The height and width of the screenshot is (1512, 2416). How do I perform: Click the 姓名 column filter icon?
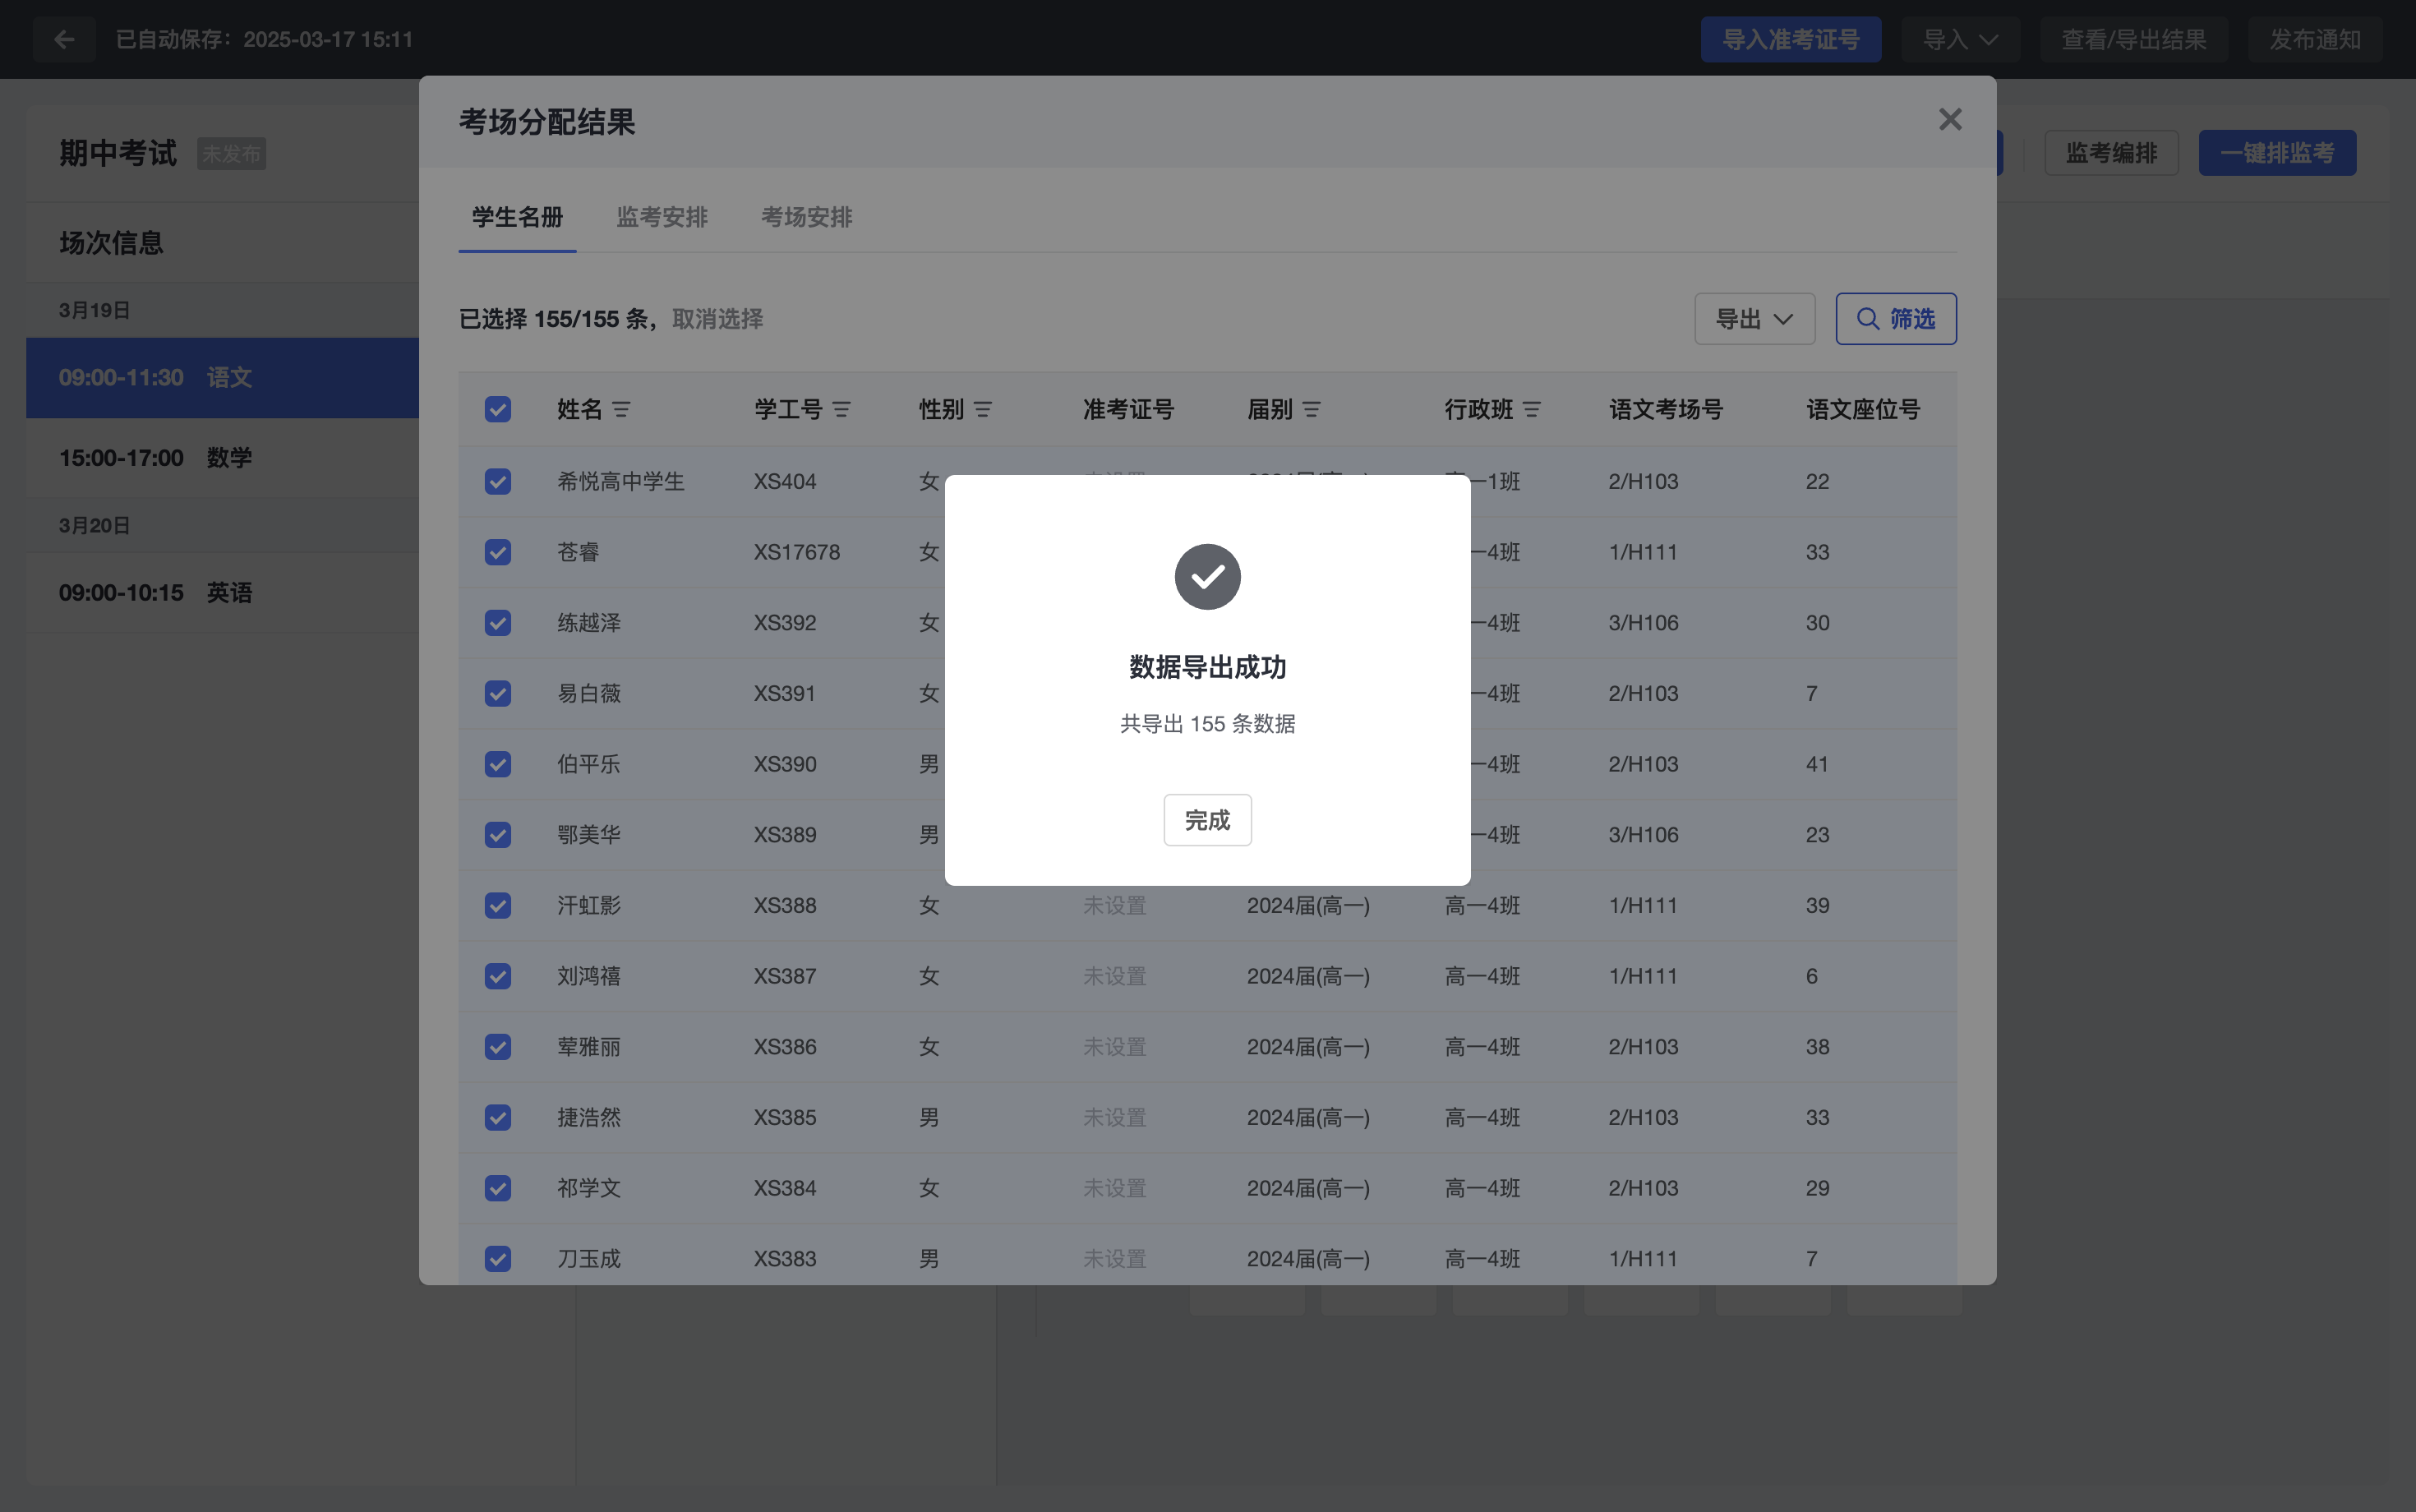tap(621, 409)
